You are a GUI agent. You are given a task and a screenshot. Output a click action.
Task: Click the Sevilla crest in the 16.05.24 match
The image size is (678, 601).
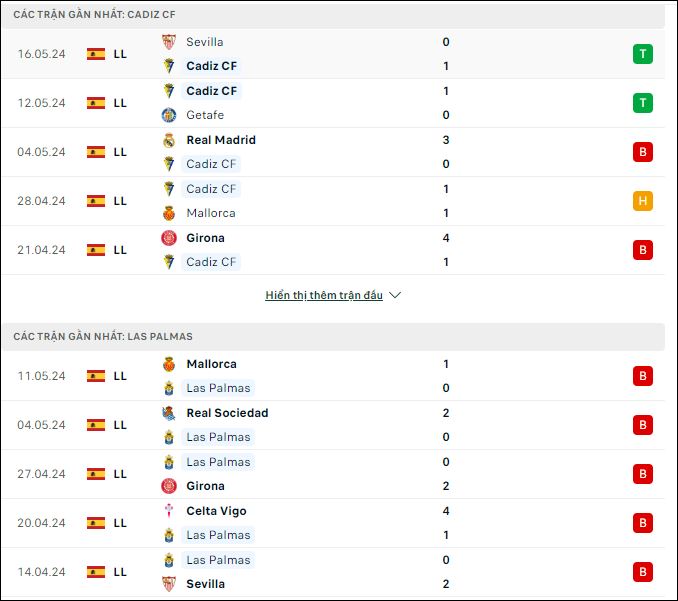pyautogui.click(x=169, y=42)
